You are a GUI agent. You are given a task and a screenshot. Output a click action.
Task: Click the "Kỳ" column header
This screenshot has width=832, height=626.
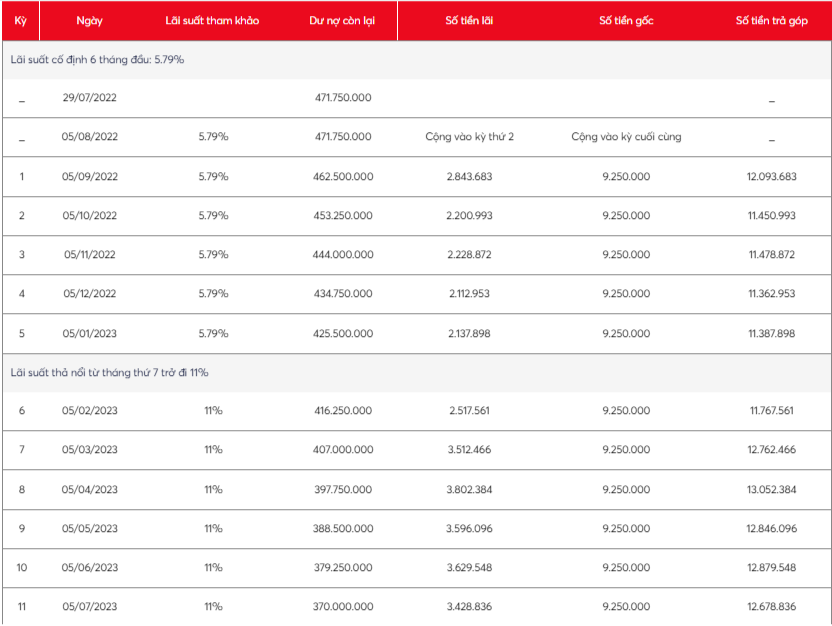pos(21,21)
